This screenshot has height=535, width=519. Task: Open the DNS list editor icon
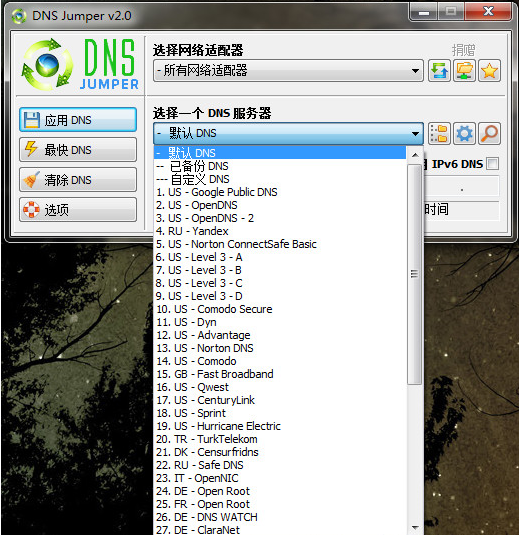click(439, 133)
